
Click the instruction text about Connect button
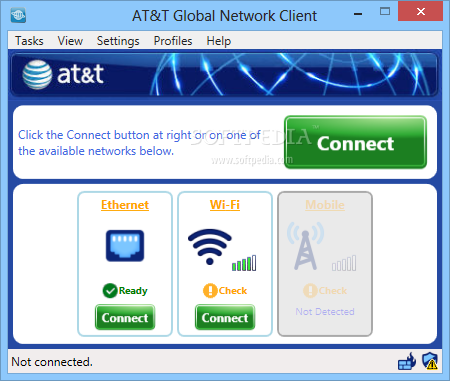pyautogui.click(x=139, y=143)
